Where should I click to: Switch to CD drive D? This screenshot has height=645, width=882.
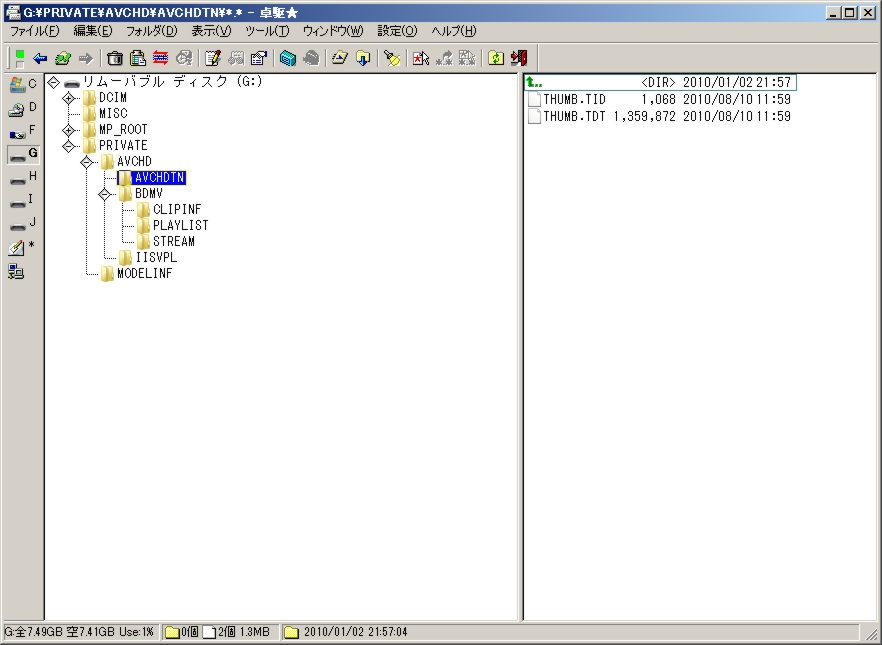tap(22, 108)
